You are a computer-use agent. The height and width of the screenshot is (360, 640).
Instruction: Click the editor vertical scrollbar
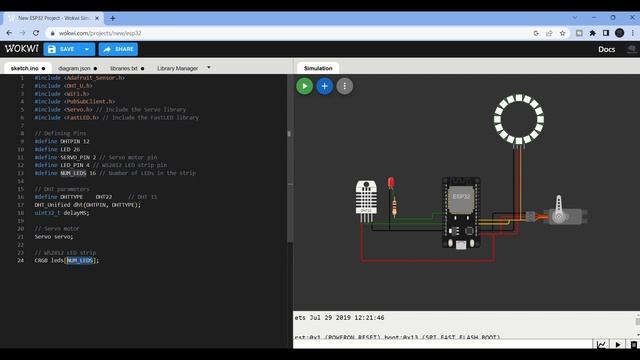(x=290, y=159)
